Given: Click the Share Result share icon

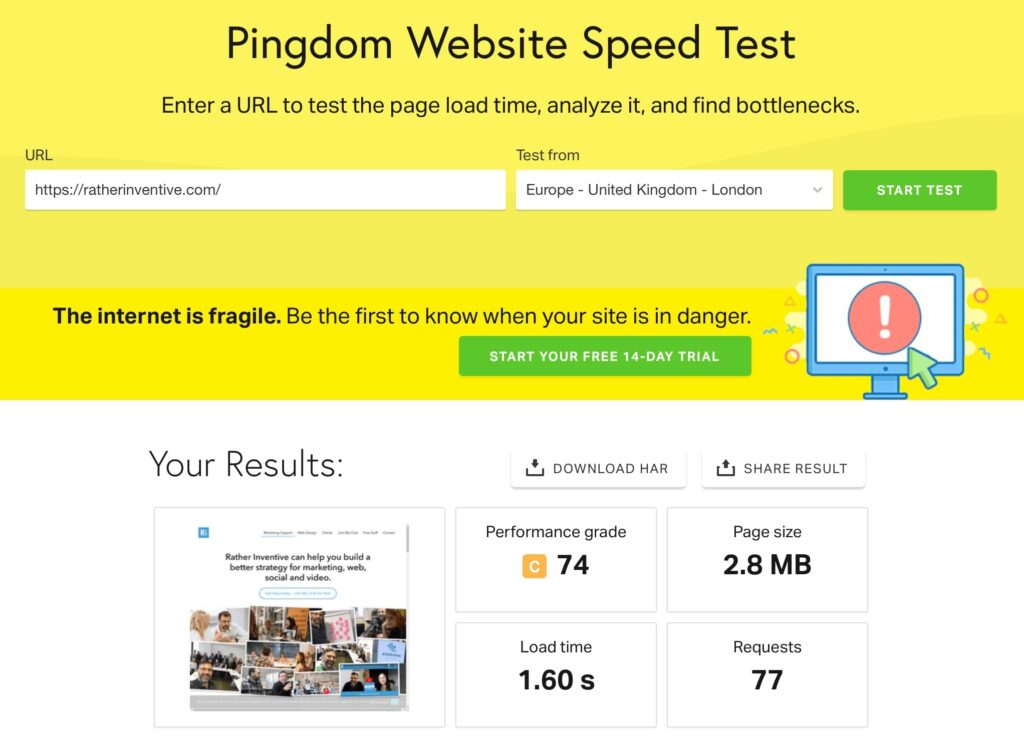Looking at the screenshot, I should click(724, 467).
